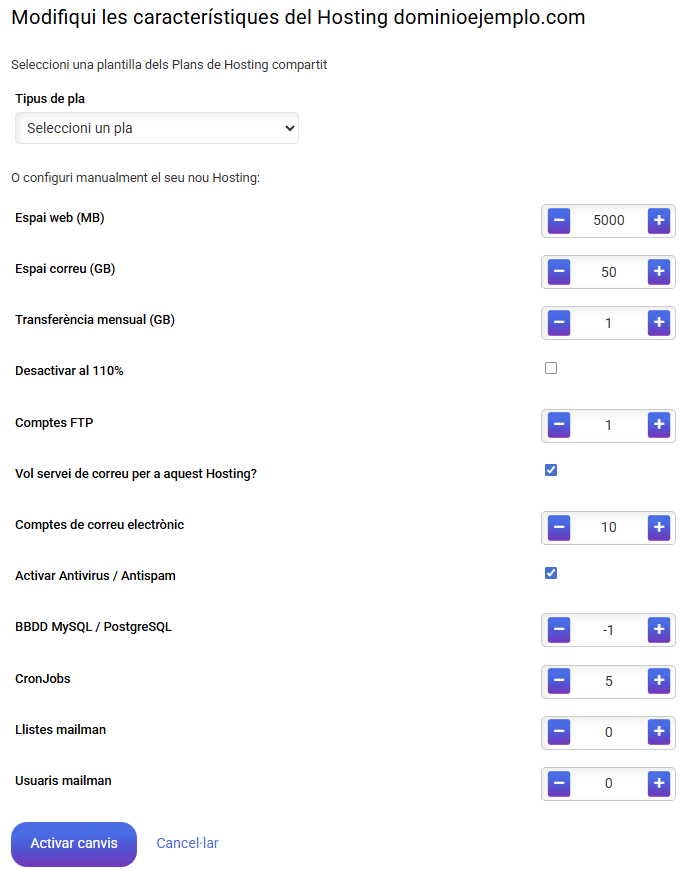Click plus for Transferència mensual (GB)
694x869 pixels.
[x=658, y=323]
